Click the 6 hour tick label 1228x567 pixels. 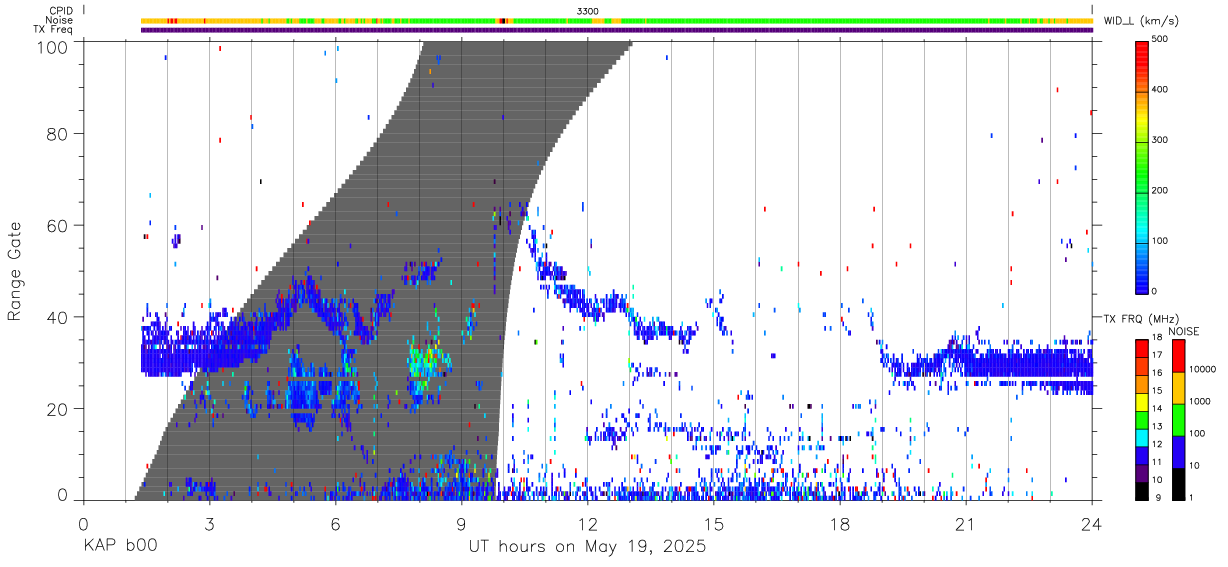click(x=335, y=524)
